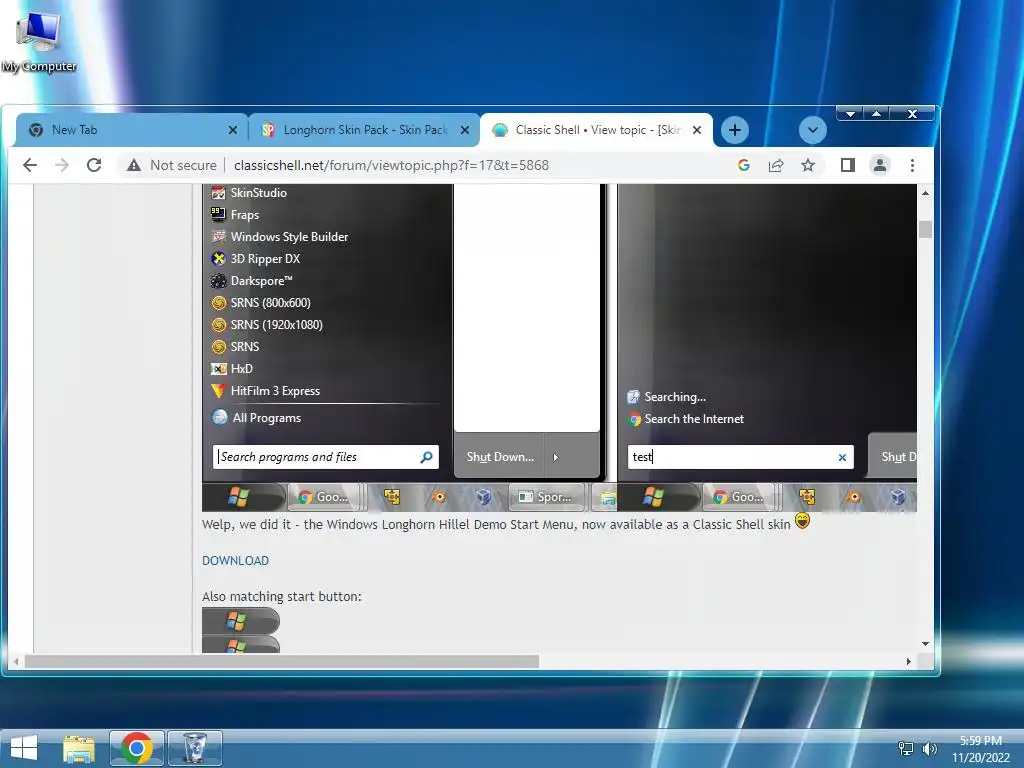The width and height of the screenshot is (1024, 768).
Task: Click HitFilm 3 Express entry
Action: (266, 391)
